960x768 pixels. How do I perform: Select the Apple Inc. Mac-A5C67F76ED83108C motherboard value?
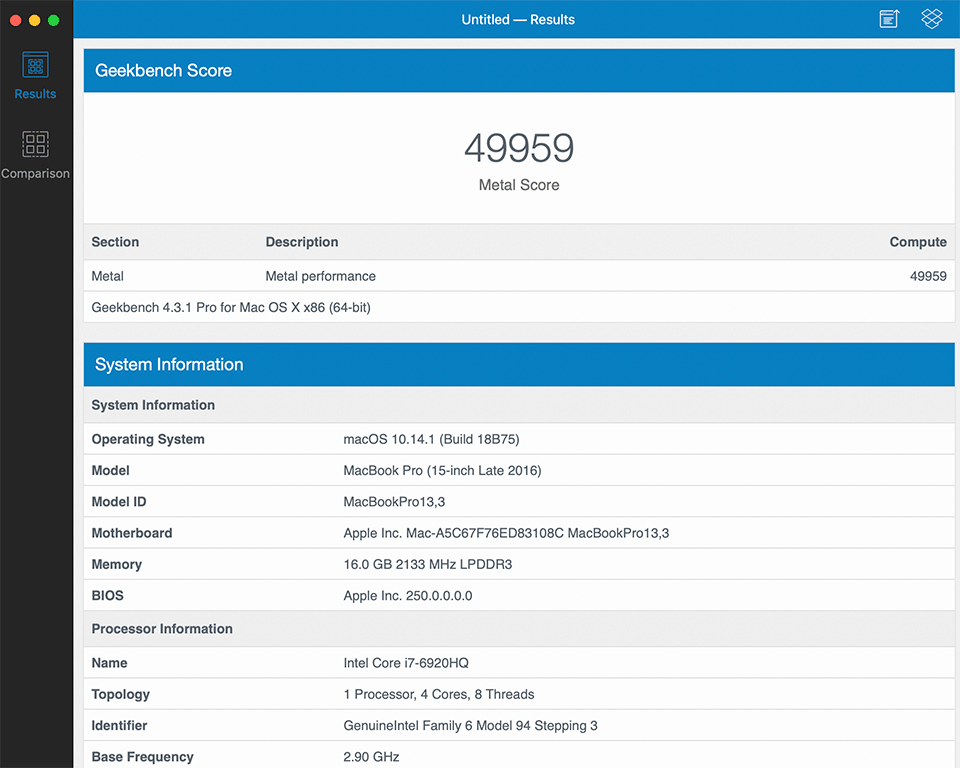coord(506,533)
